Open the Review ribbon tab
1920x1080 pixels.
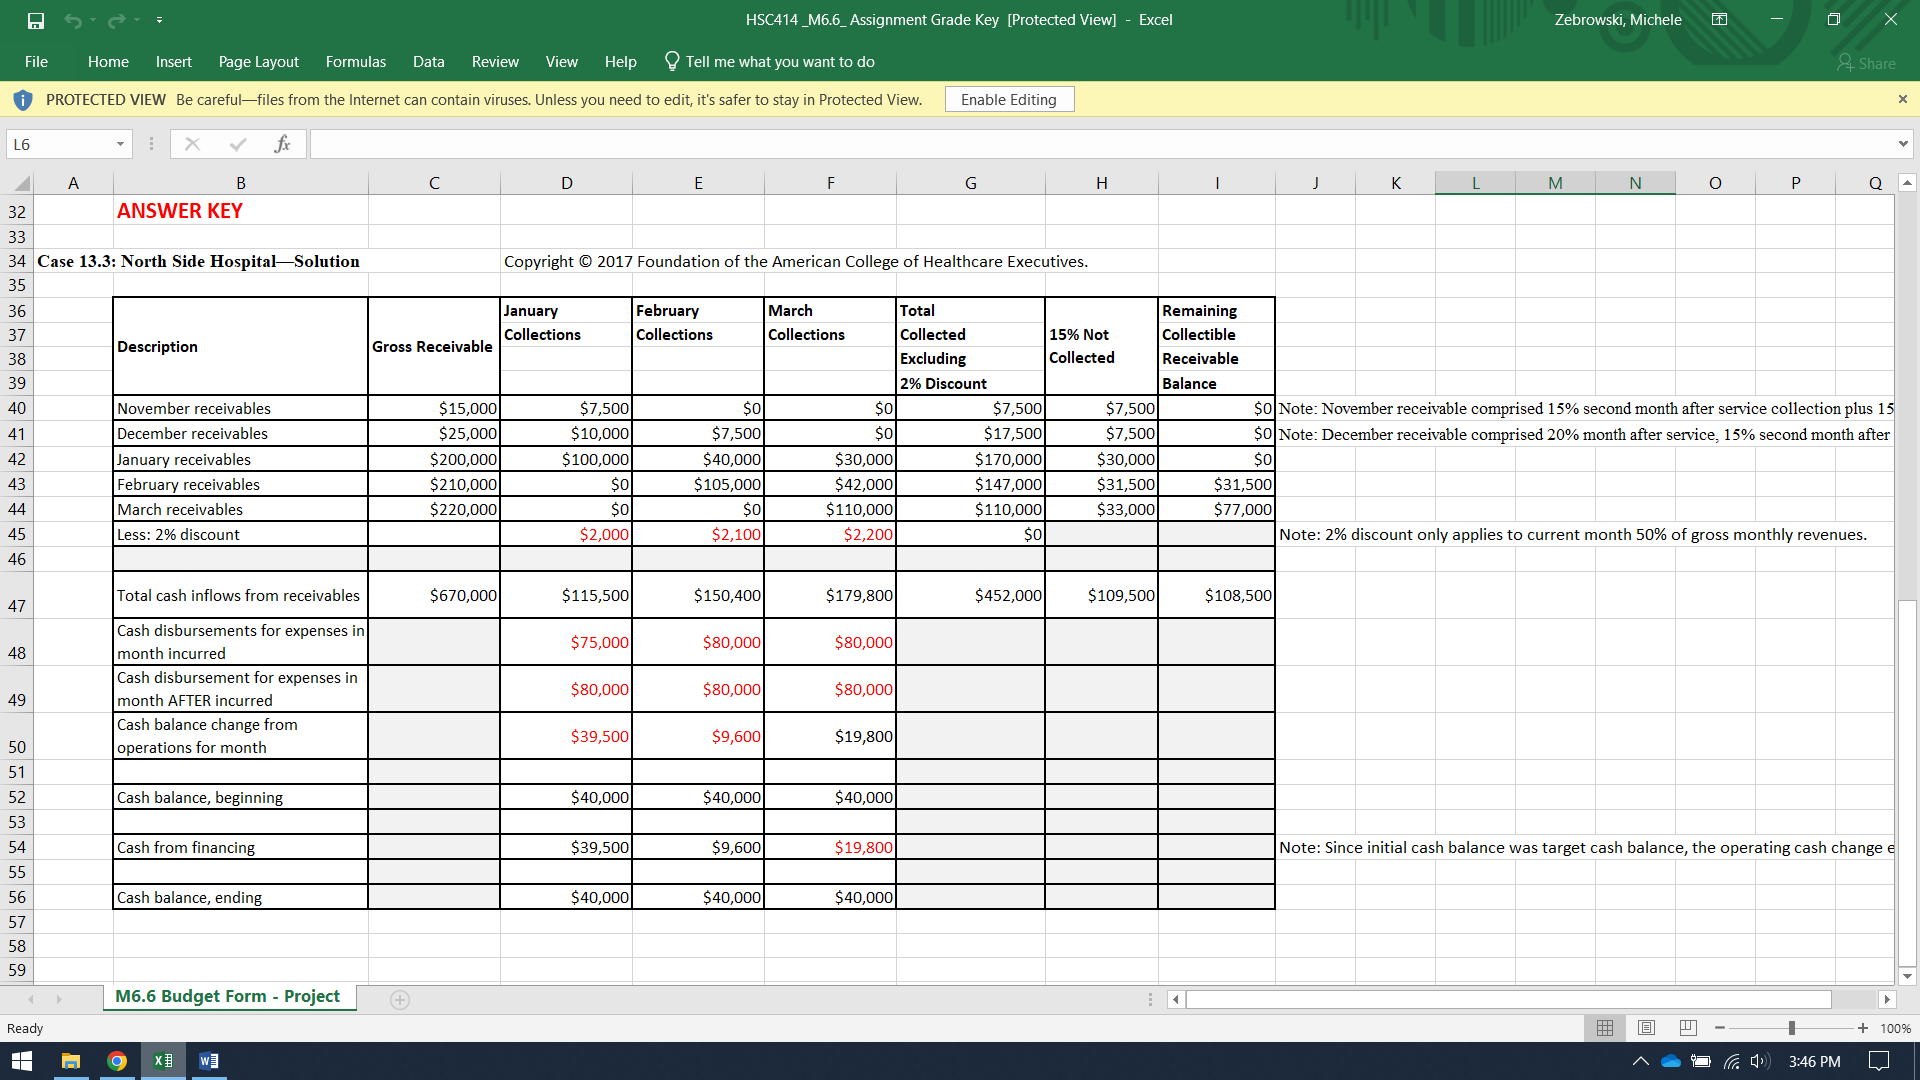495,62
